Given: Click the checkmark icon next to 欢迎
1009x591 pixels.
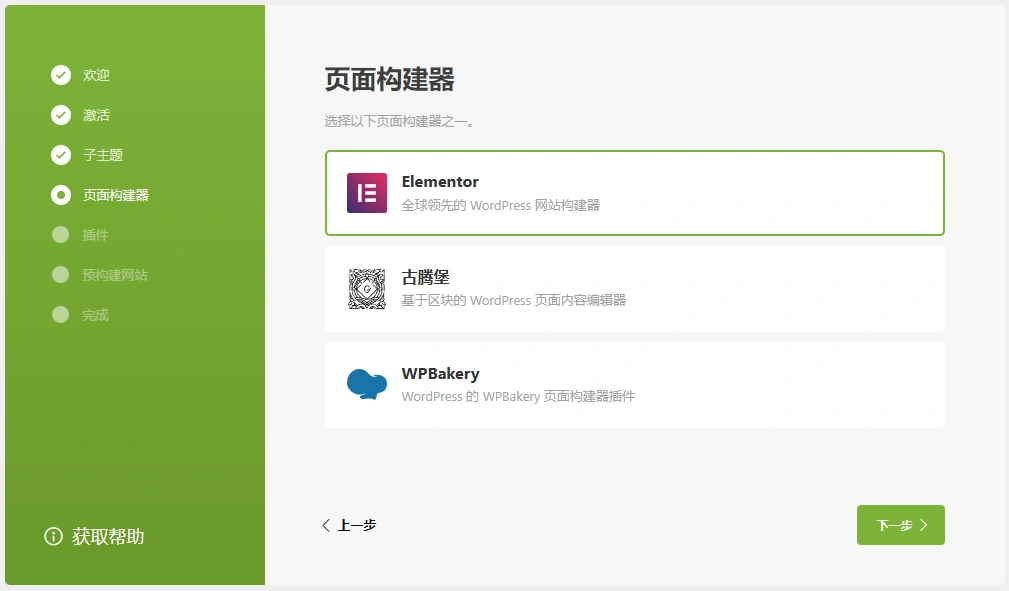Looking at the screenshot, I should click(x=61, y=74).
